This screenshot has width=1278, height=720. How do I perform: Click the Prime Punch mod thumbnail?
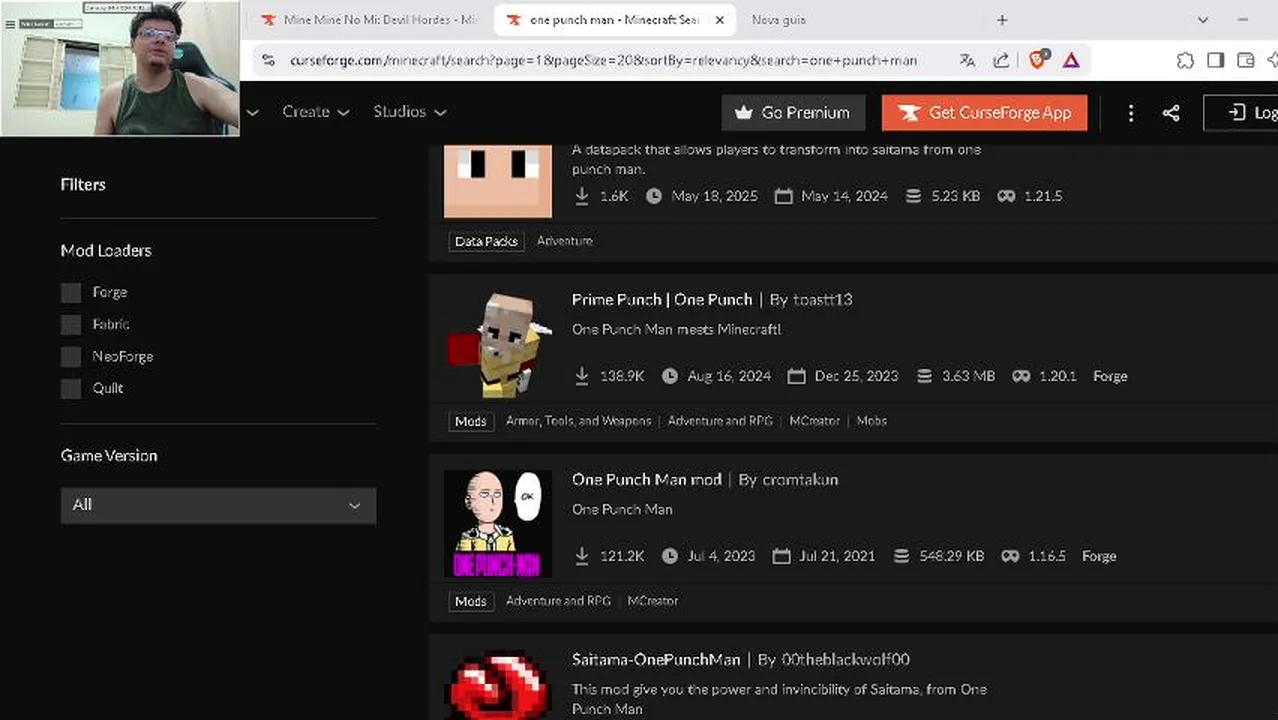point(498,344)
